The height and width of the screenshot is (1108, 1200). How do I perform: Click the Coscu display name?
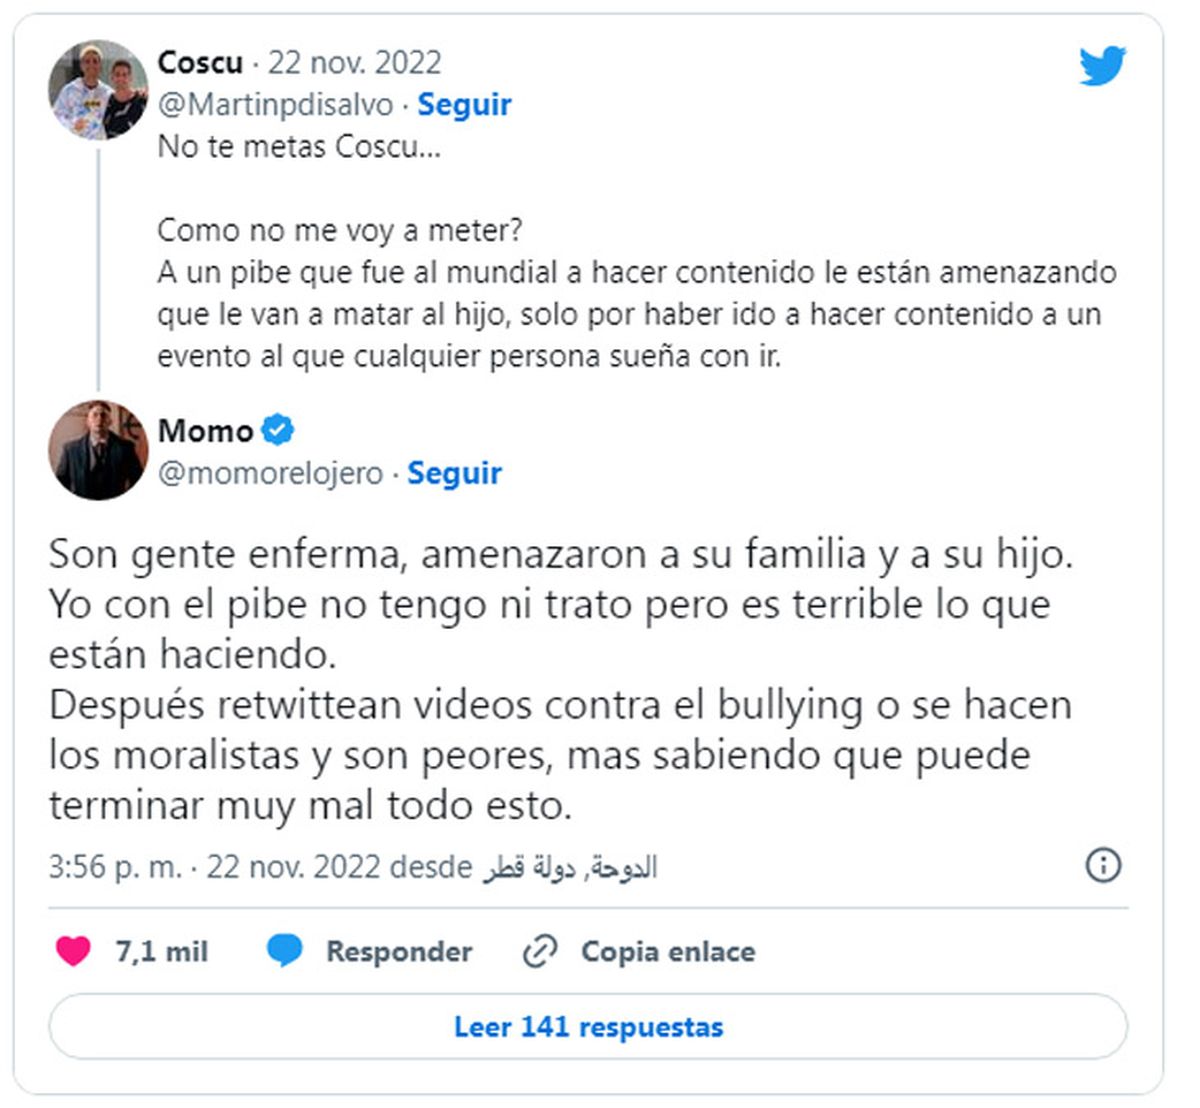point(200,62)
